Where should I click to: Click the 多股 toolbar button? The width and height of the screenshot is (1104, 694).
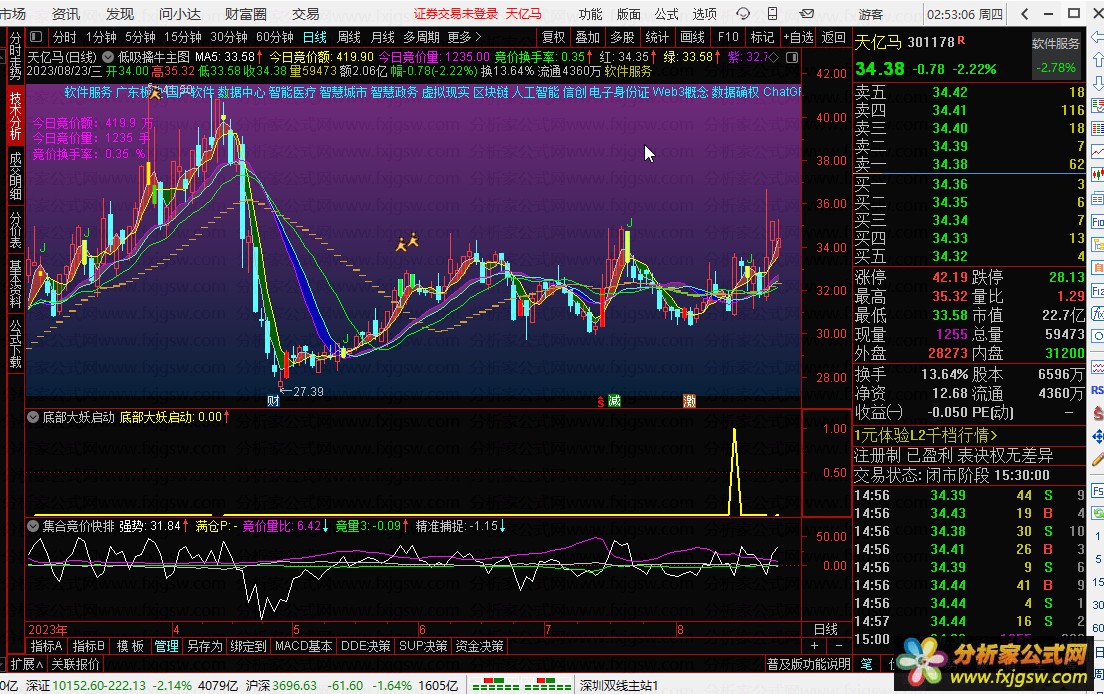(x=622, y=37)
